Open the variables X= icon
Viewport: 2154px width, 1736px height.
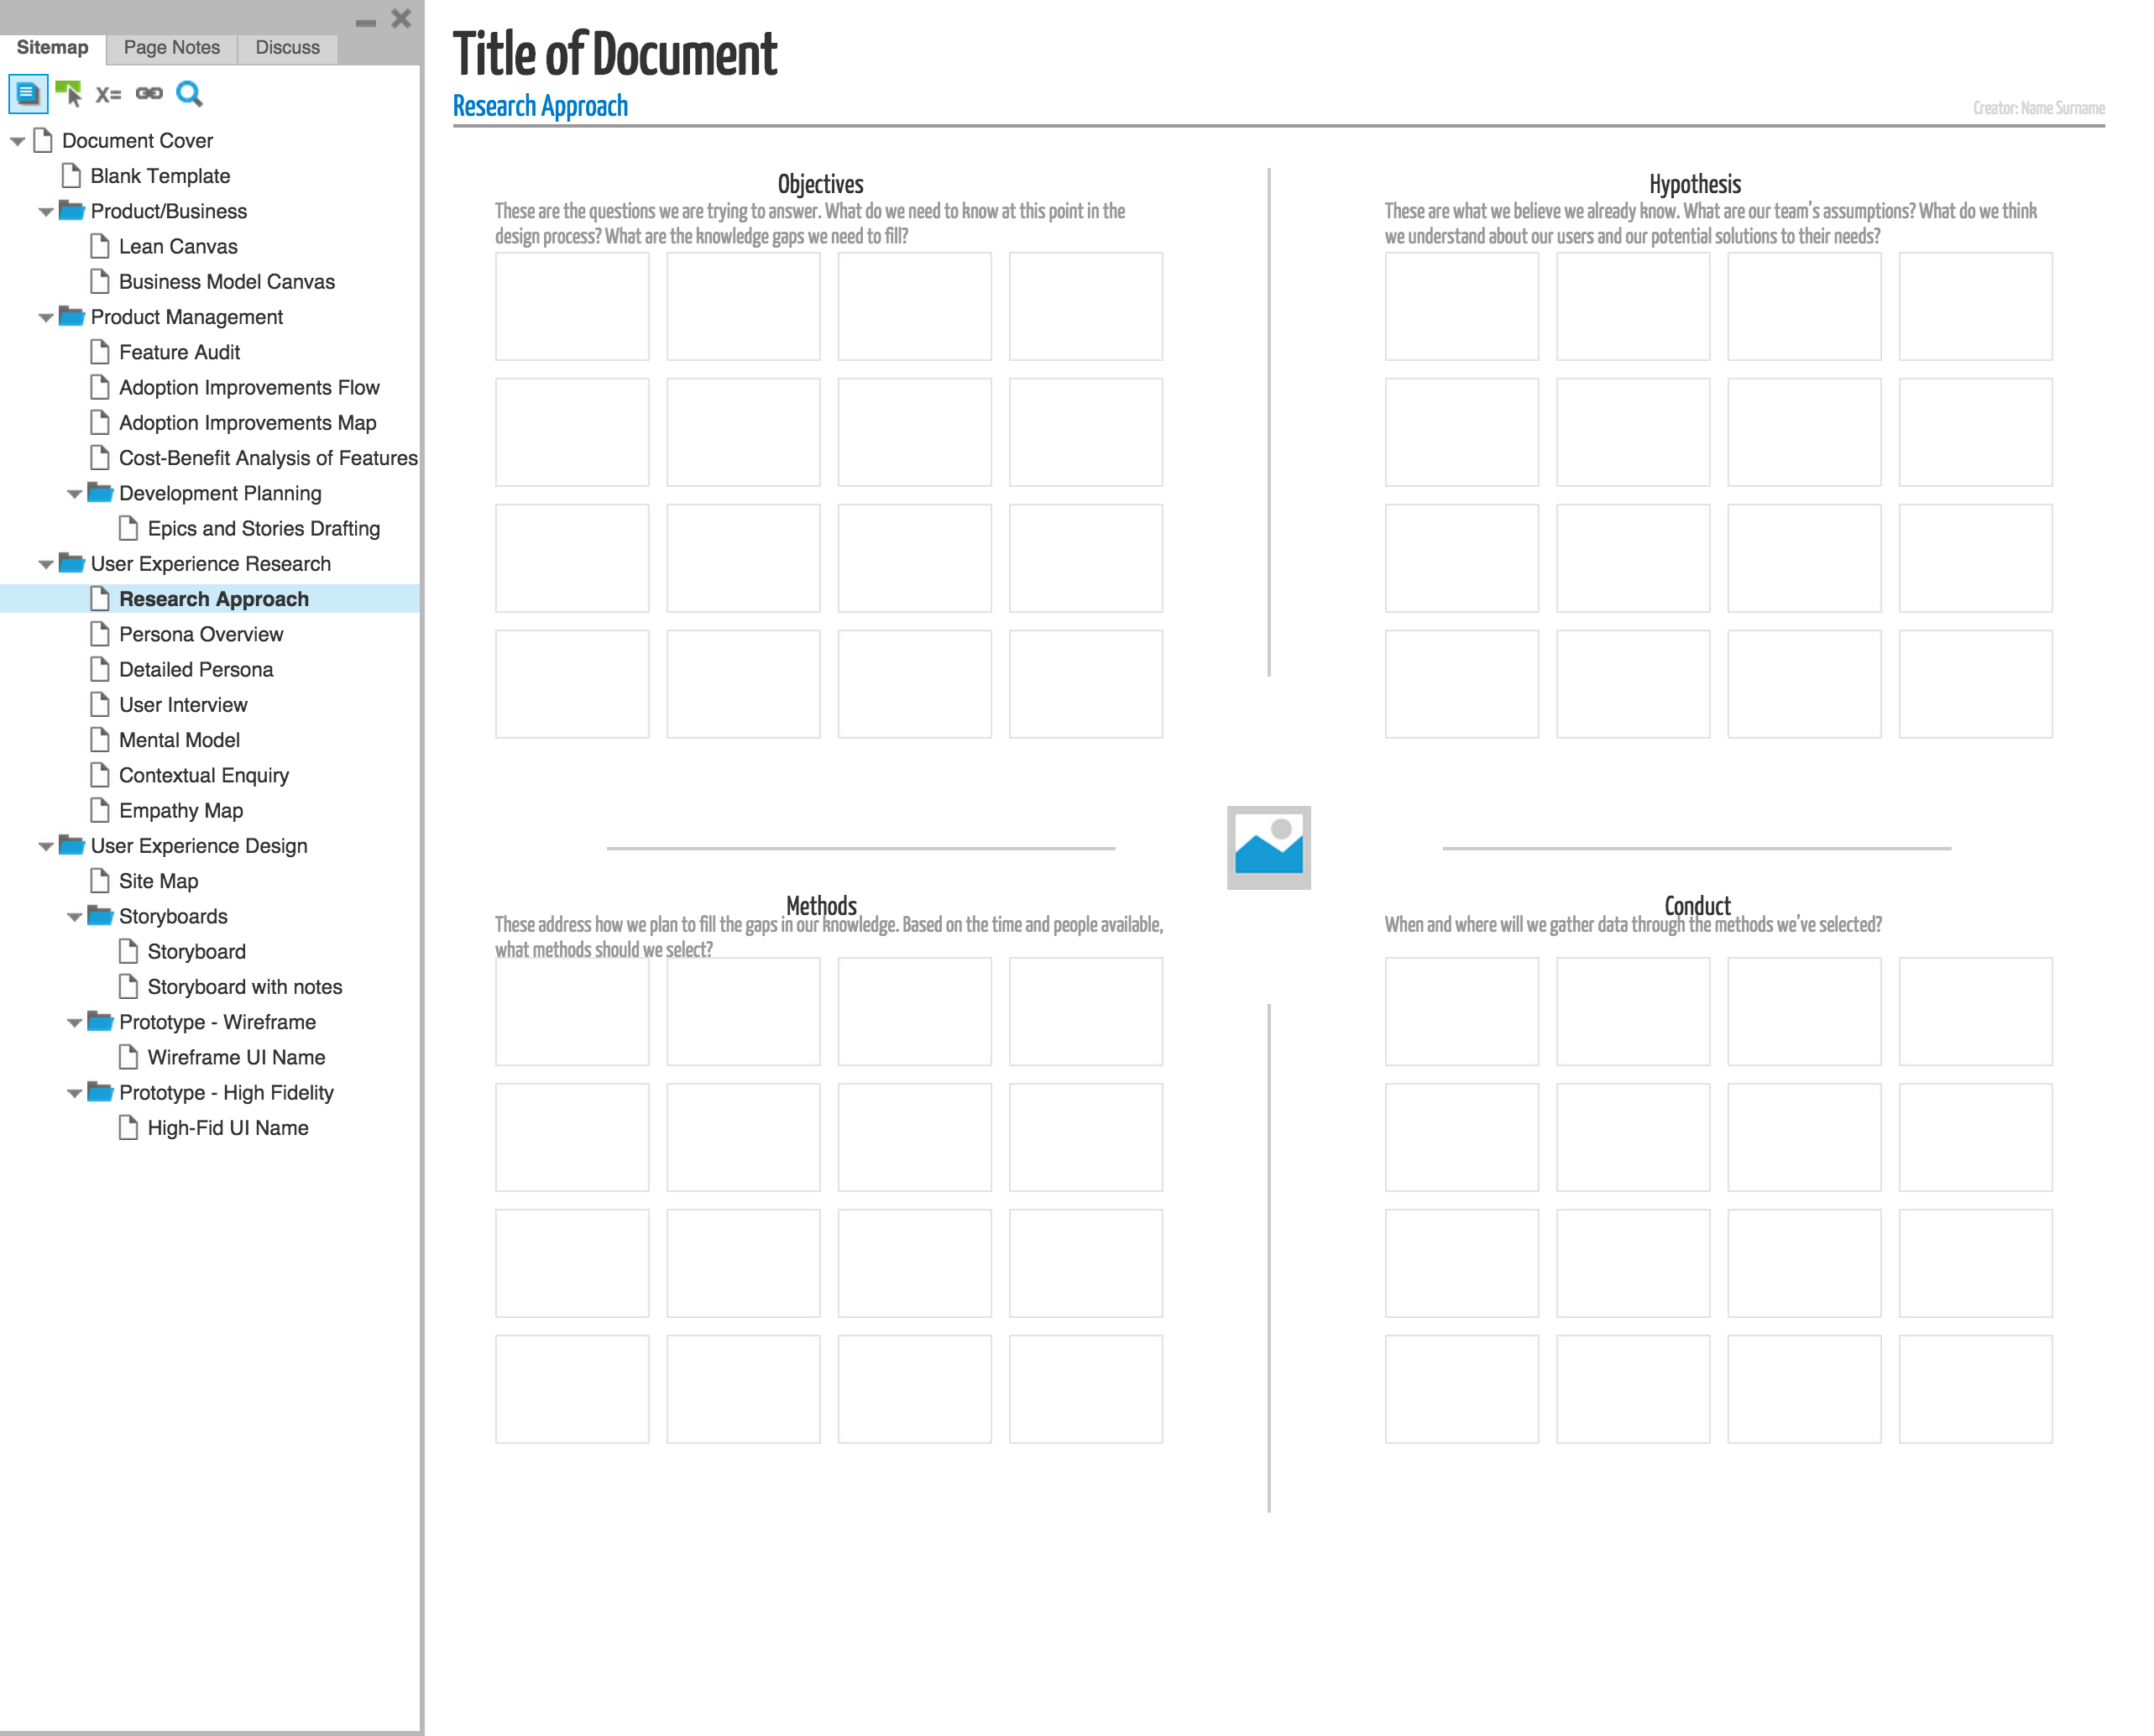click(108, 94)
